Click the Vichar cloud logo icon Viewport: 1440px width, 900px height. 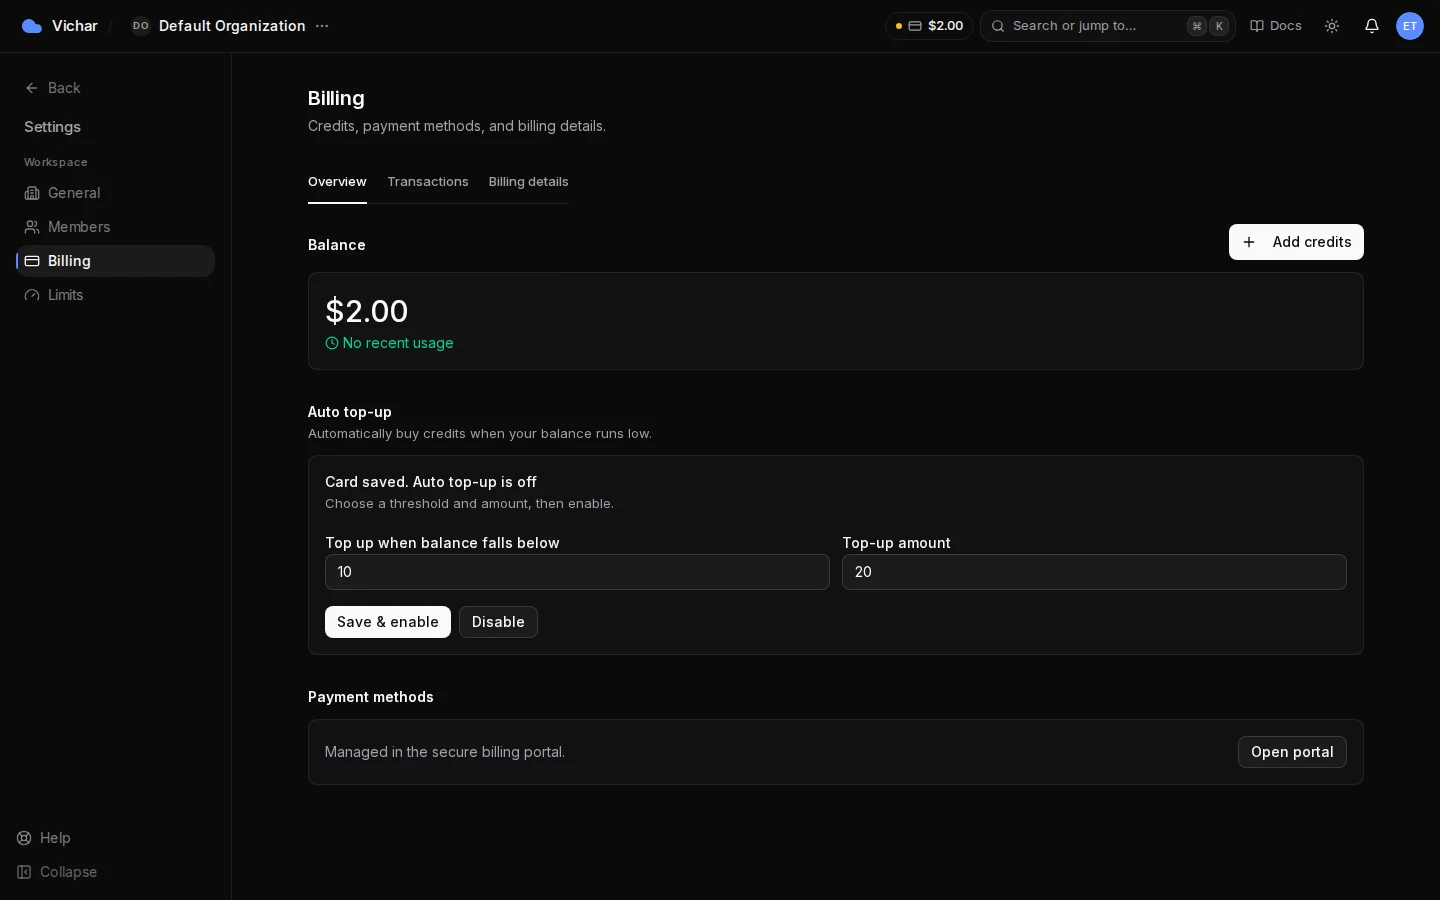32,26
